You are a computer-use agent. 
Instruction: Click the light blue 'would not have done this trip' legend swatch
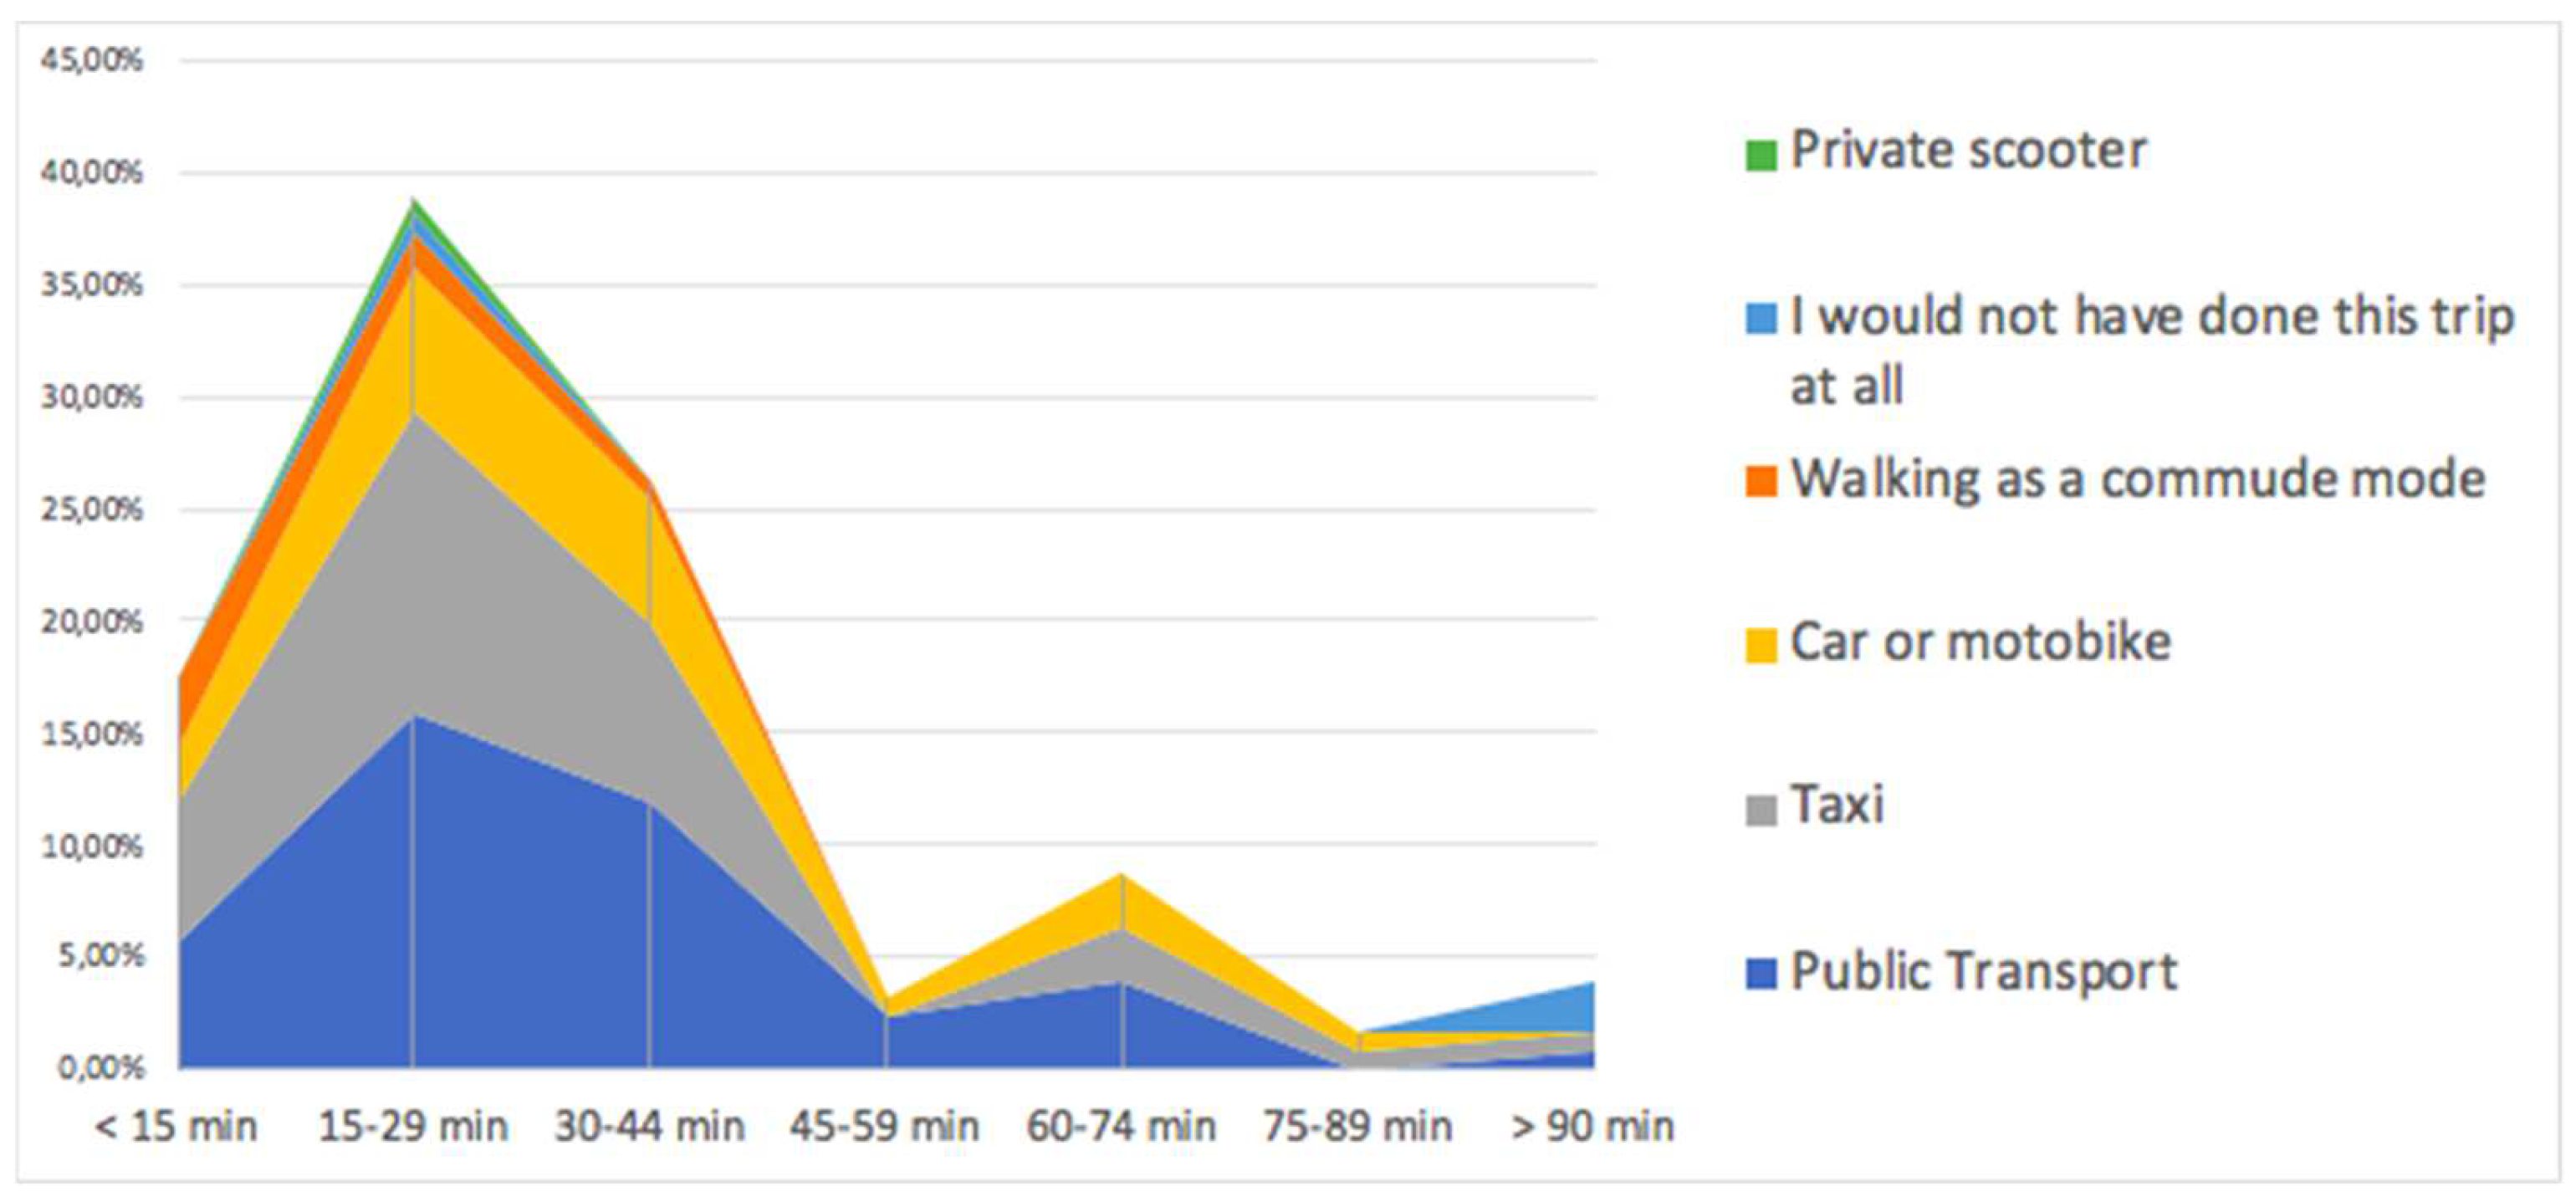tap(1761, 318)
